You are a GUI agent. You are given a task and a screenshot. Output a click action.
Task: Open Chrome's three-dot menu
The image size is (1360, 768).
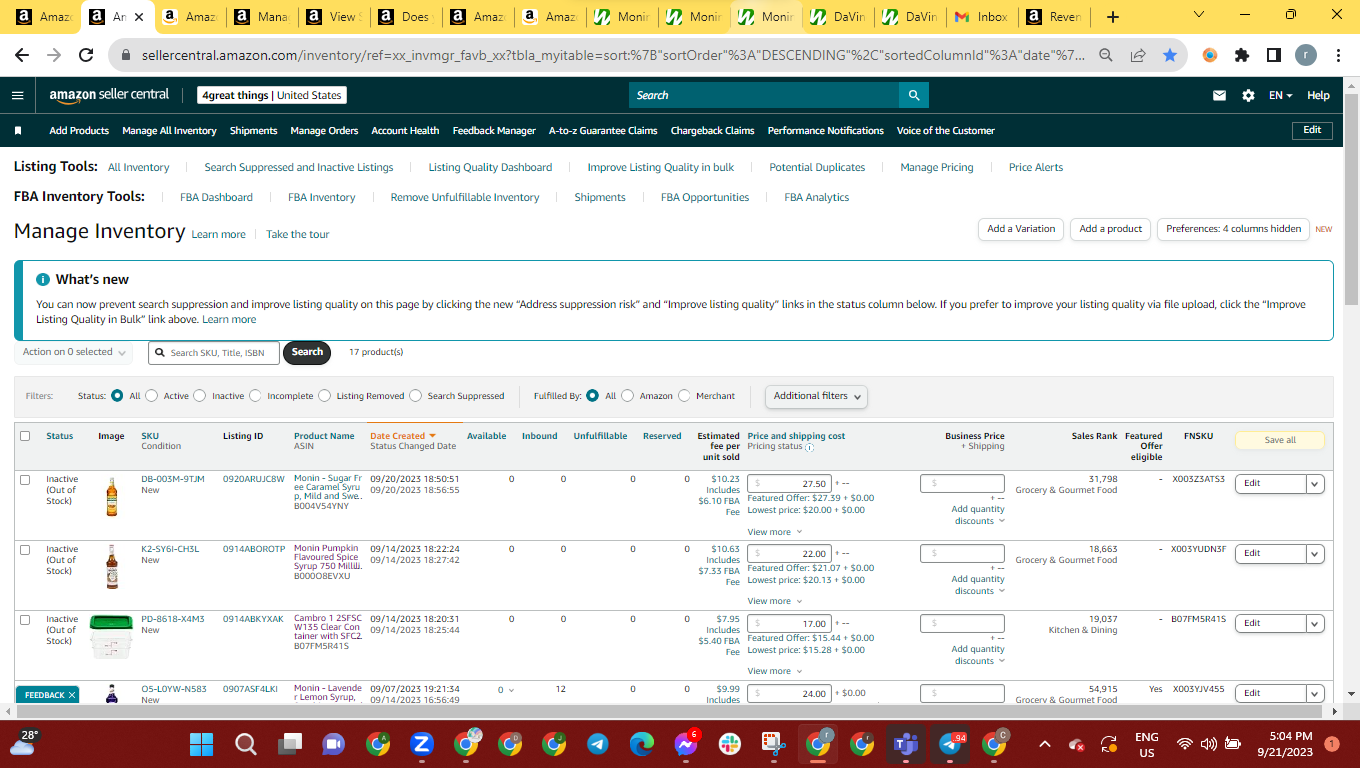[1338, 55]
